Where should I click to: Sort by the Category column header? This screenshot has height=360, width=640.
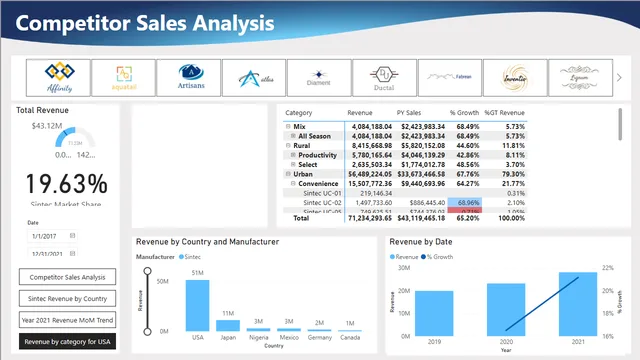tap(298, 113)
